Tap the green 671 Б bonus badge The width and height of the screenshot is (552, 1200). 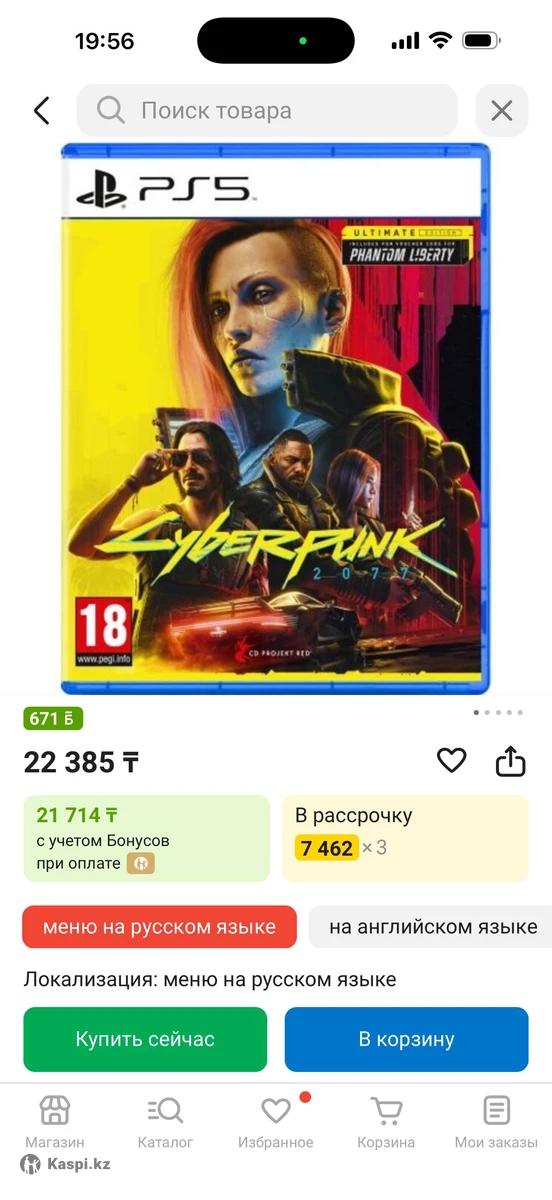[53, 719]
